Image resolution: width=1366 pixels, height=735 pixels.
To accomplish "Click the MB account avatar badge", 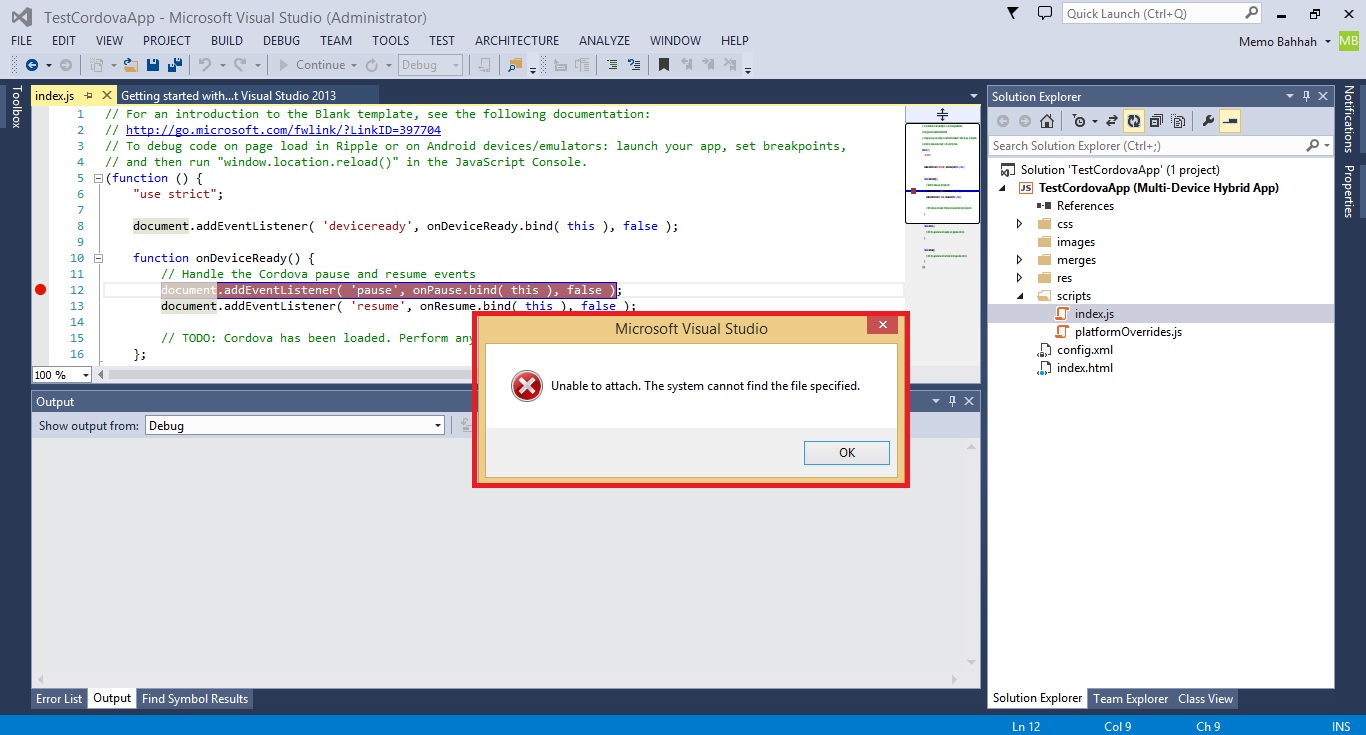I will 1349,41.
